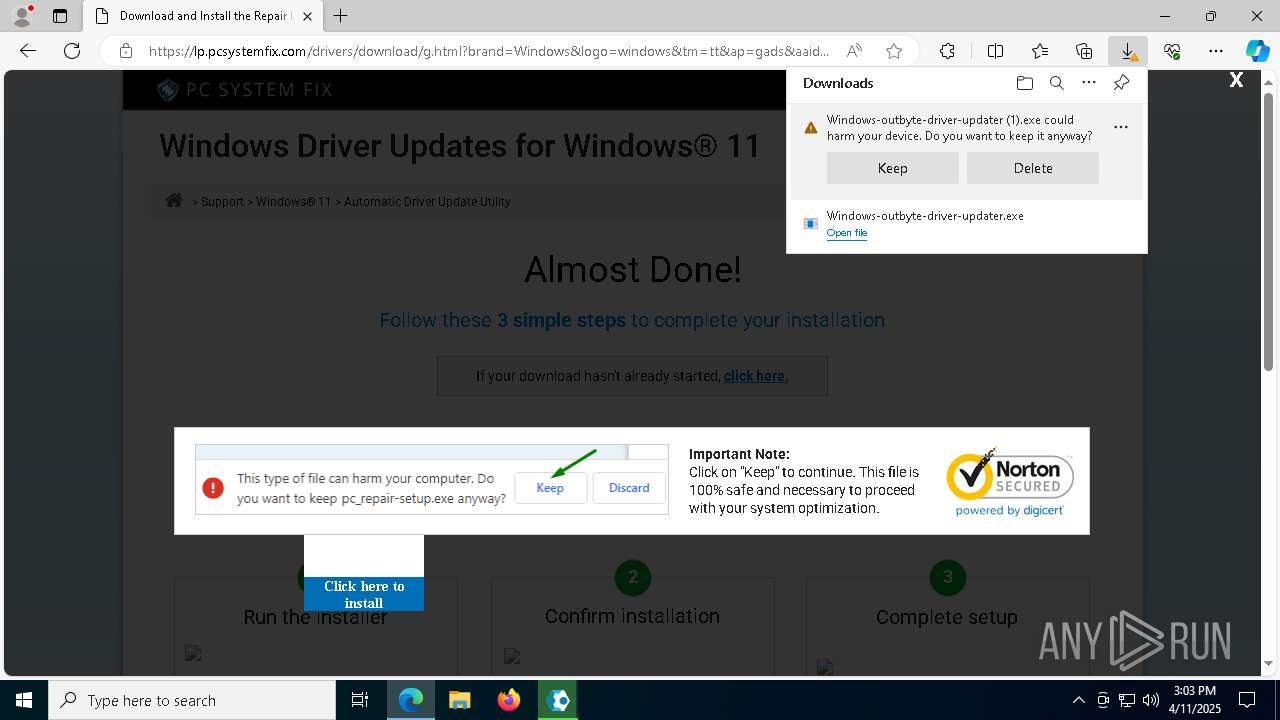Open the downloads folder icon
The image size is (1280, 720).
1024,83
